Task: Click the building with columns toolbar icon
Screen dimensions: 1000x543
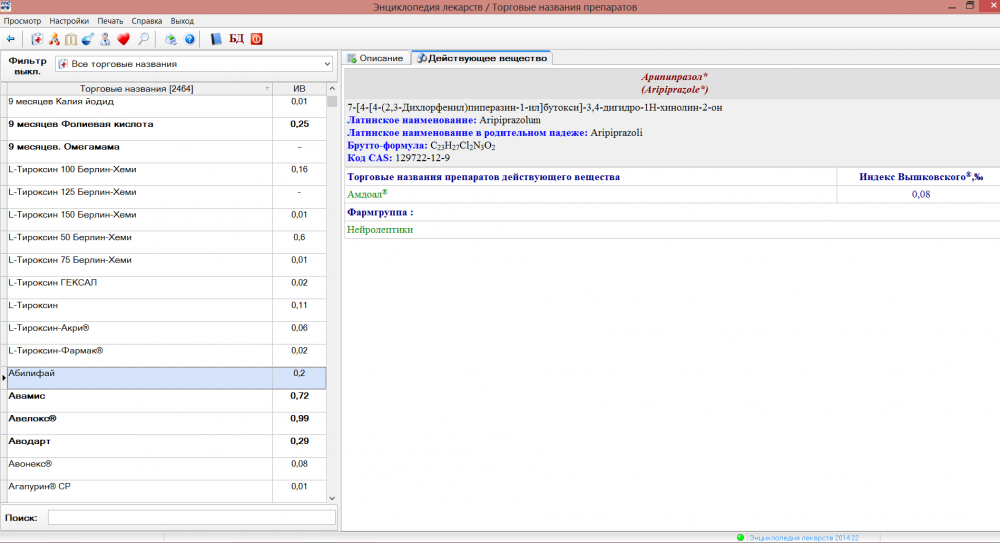Action: pos(70,39)
